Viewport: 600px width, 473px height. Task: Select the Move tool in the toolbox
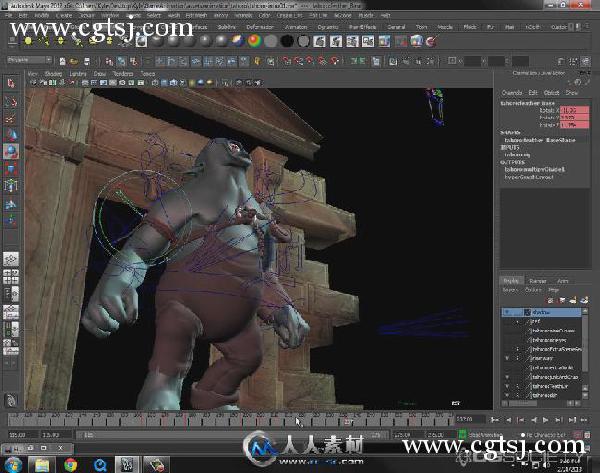coord(11,135)
